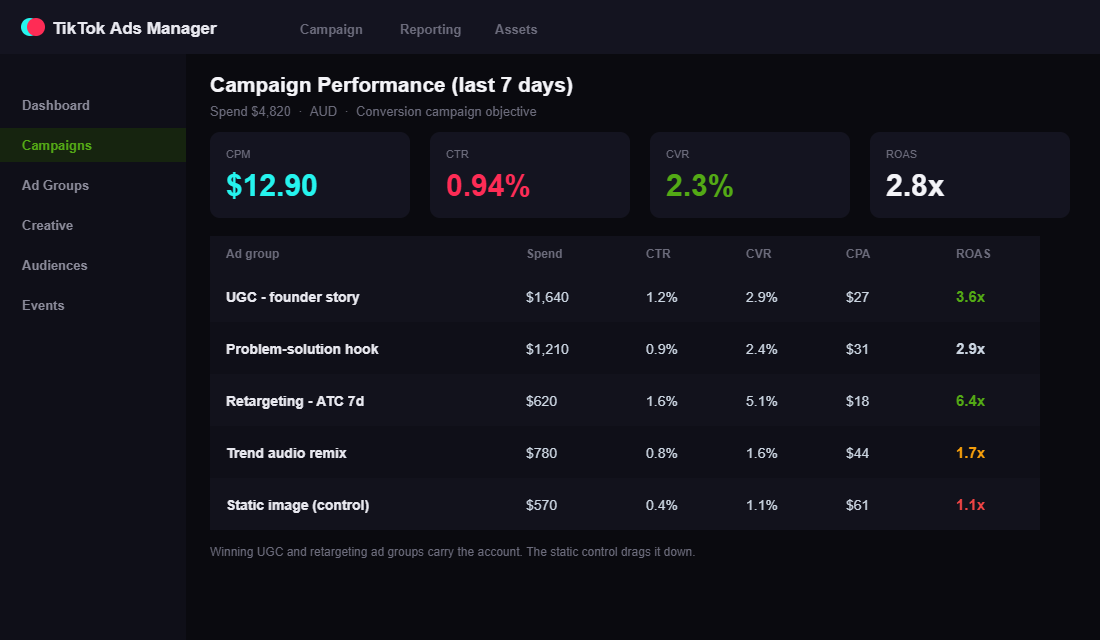Click the CTR 0.94% metric card
The height and width of the screenshot is (640, 1100).
coord(530,175)
